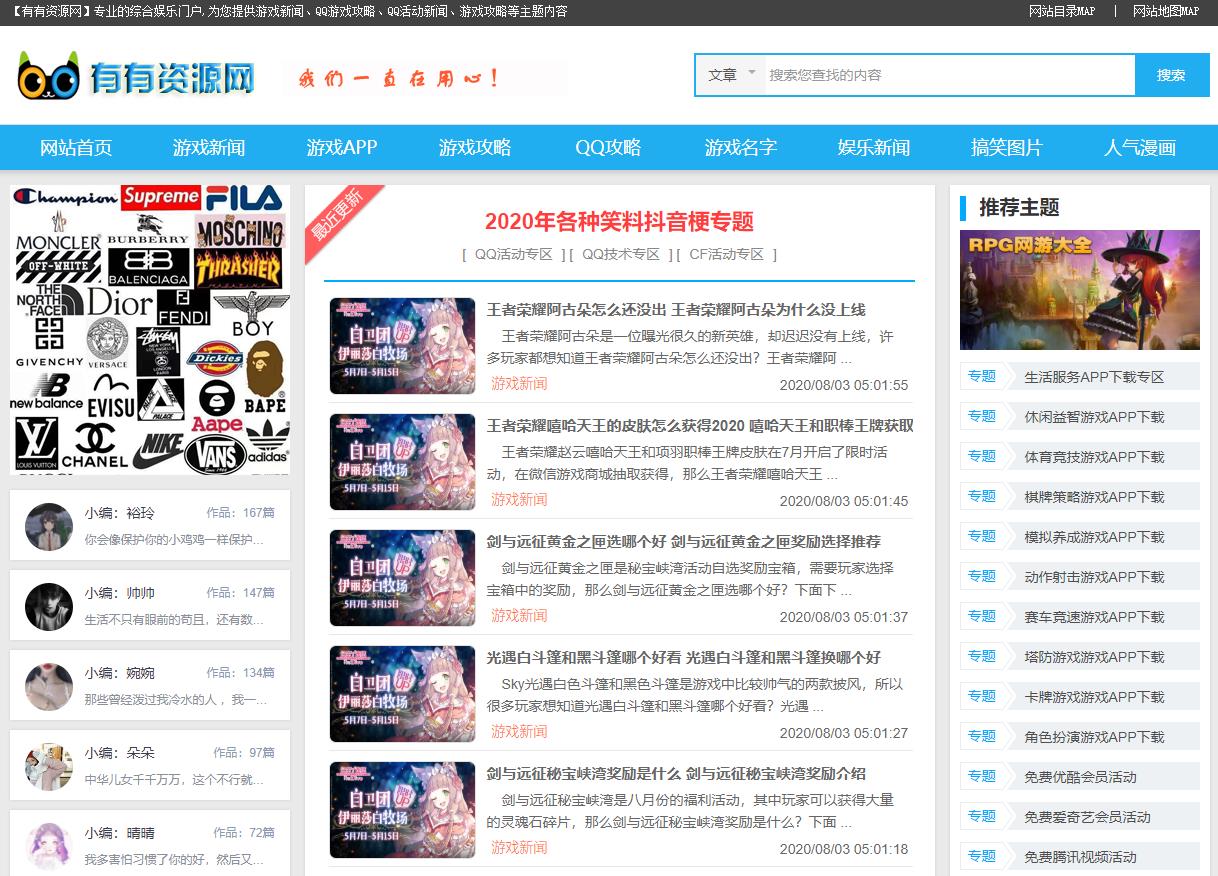Open the 文章 search type dropdown
Viewport: 1218px width, 876px height.
pos(731,75)
